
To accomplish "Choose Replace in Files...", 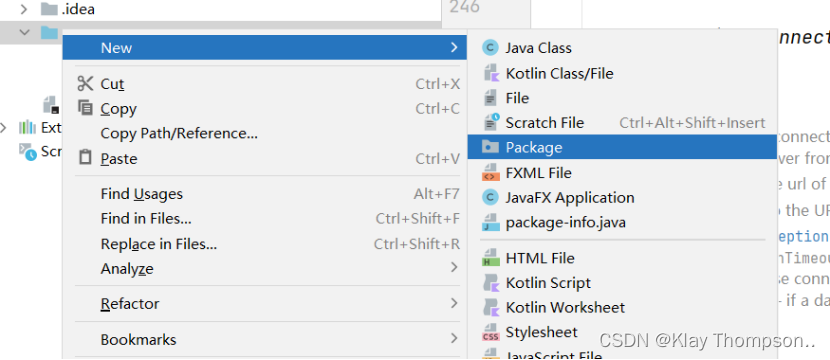I will (265, 244).
